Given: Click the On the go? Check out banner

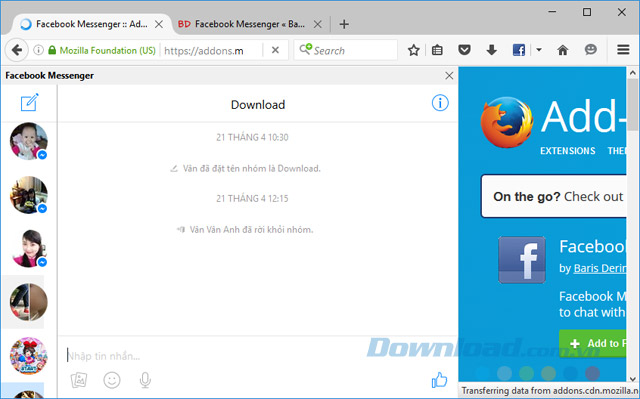Looking at the screenshot, I should (554, 196).
